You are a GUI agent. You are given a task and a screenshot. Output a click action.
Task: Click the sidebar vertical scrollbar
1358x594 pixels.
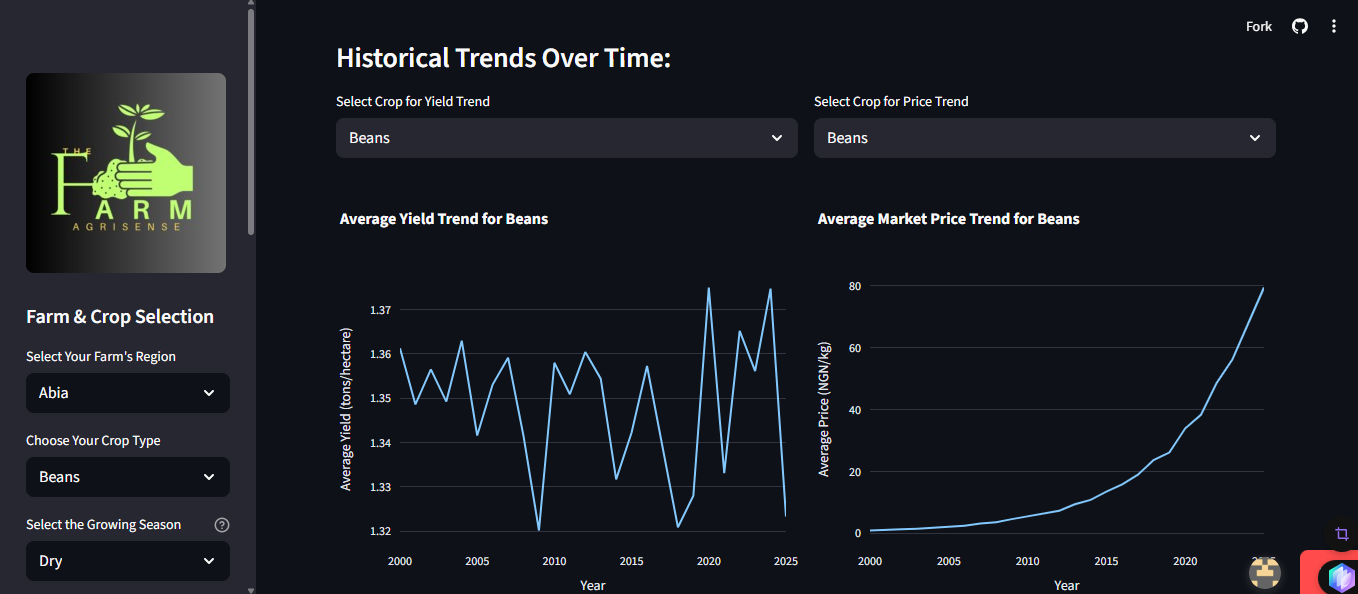tap(251, 120)
